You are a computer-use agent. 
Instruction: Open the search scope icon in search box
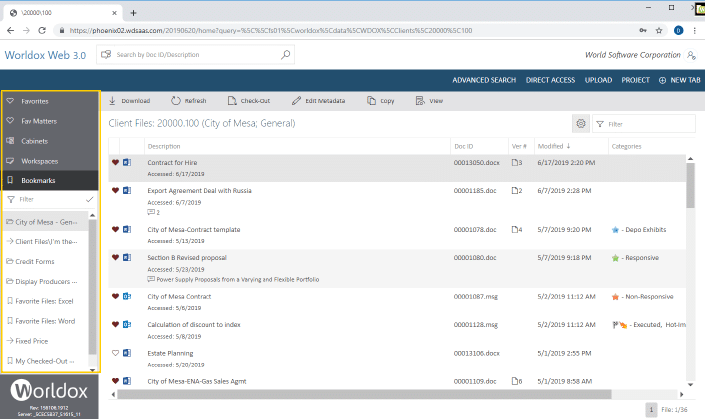pyautogui.click(x=106, y=54)
